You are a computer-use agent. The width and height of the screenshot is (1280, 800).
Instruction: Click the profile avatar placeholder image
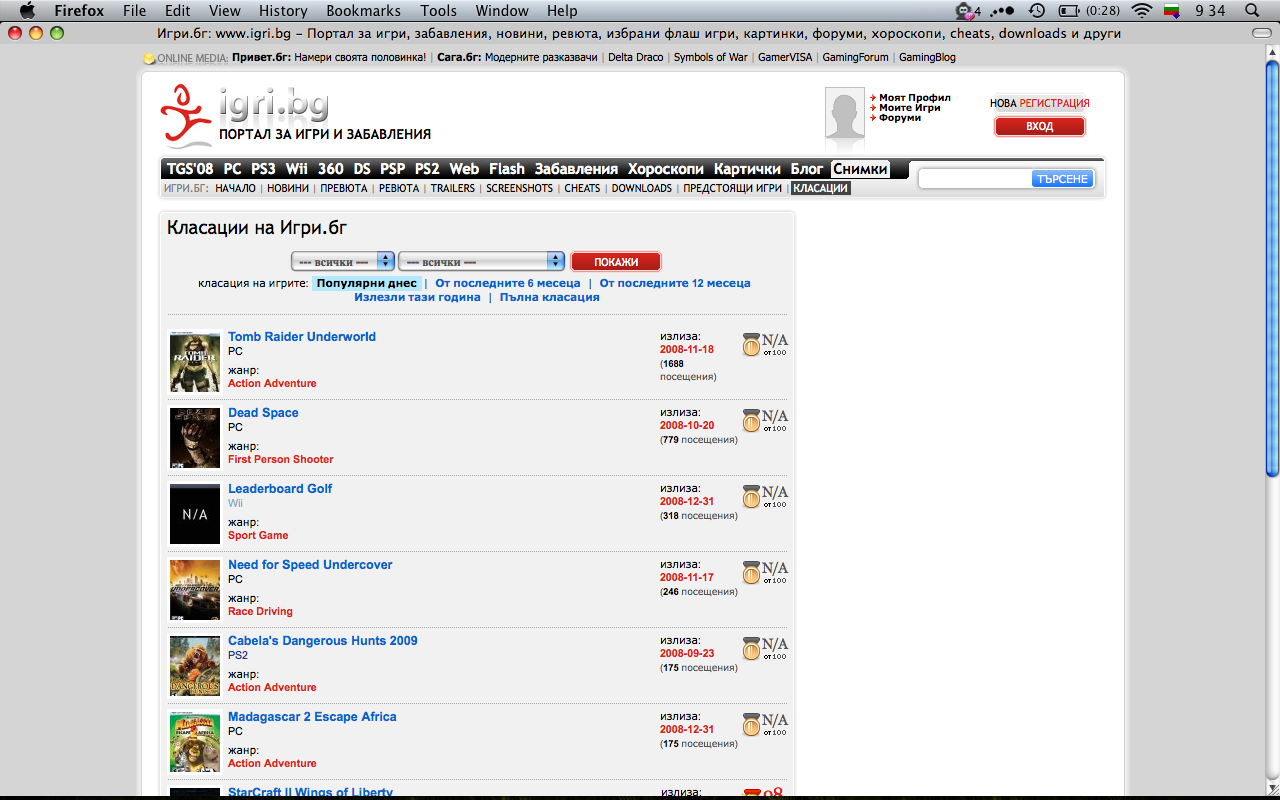(844, 113)
